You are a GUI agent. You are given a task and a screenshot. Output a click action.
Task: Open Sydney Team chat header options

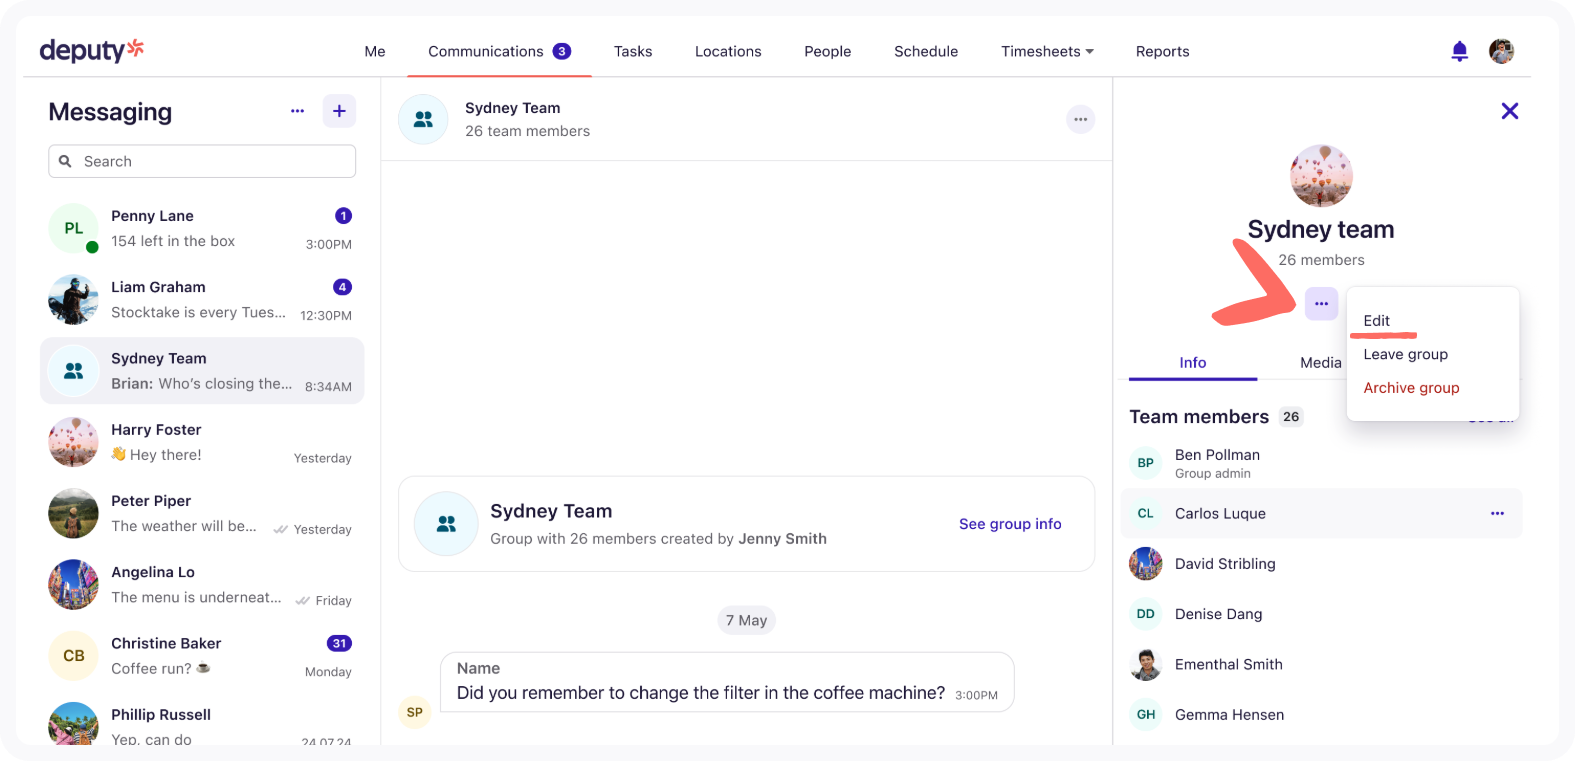1080,119
